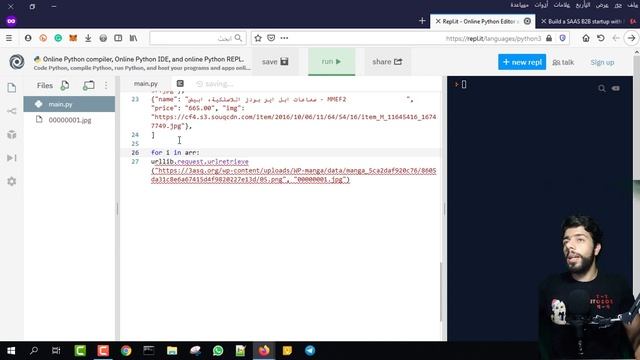Open Chrome from the taskbar
The image size is (640, 360).
click(x=126, y=351)
